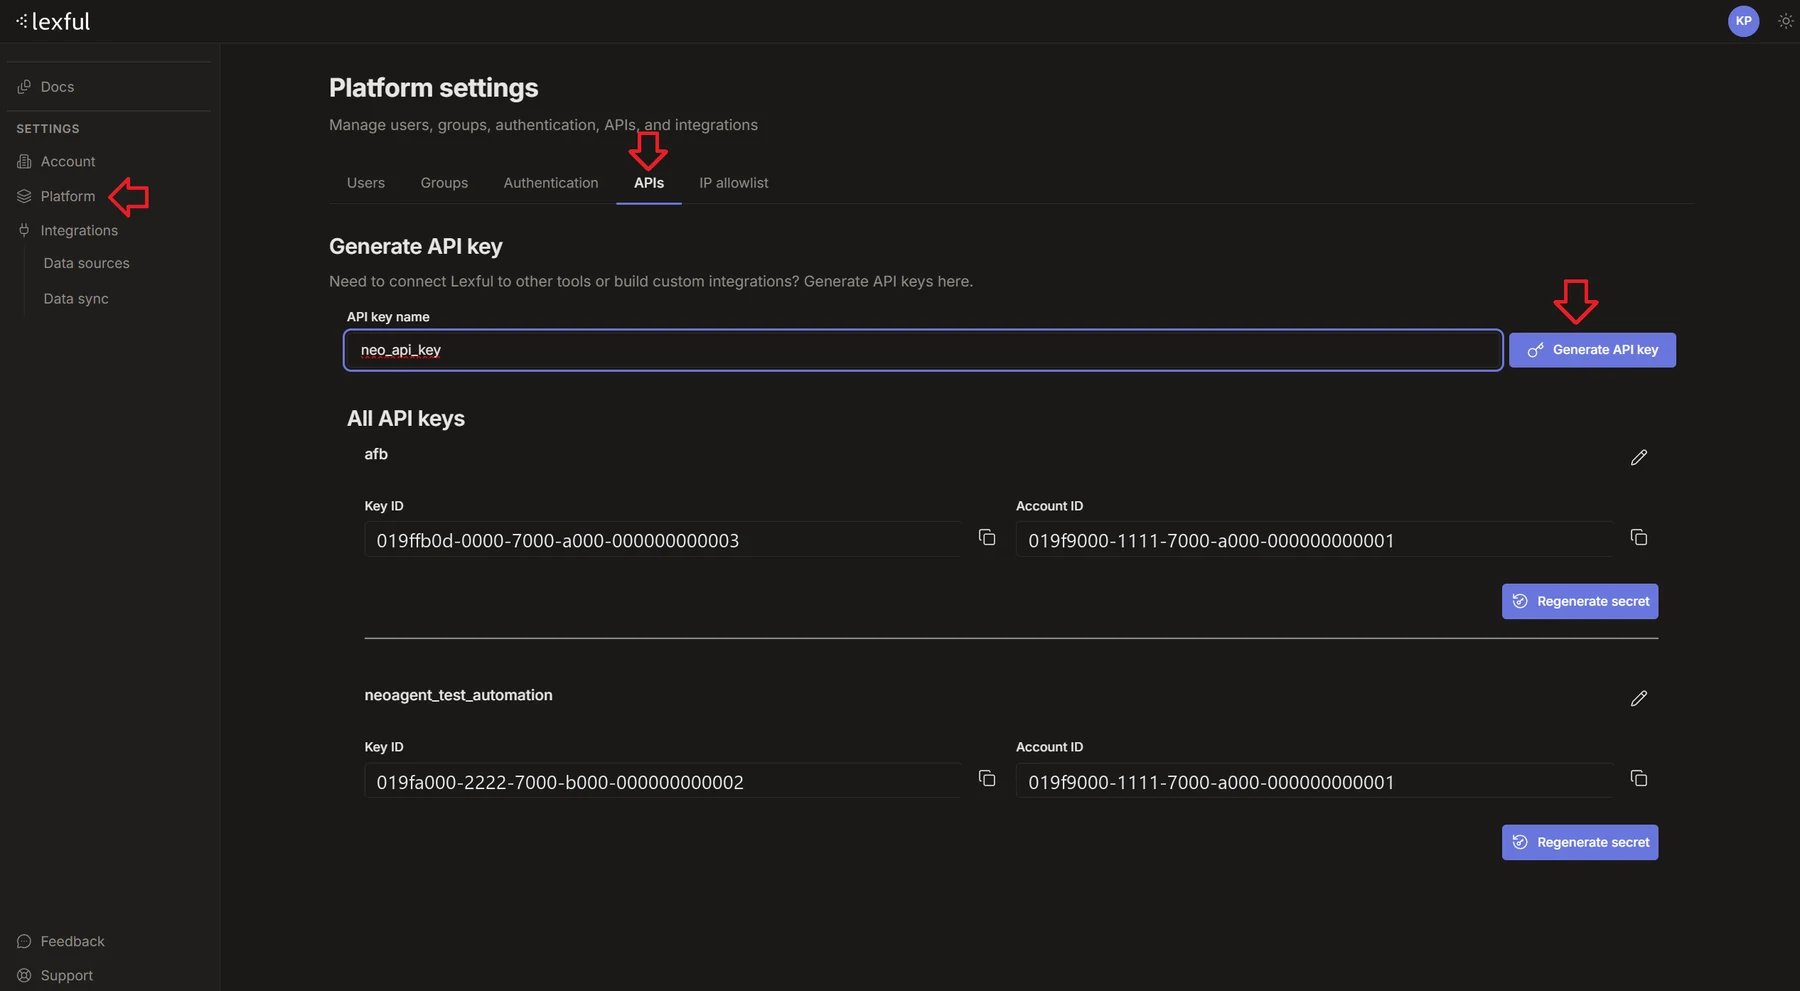Focus the API key name input field
The image size is (1800, 991).
pyautogui.click(x=923, y=350)
